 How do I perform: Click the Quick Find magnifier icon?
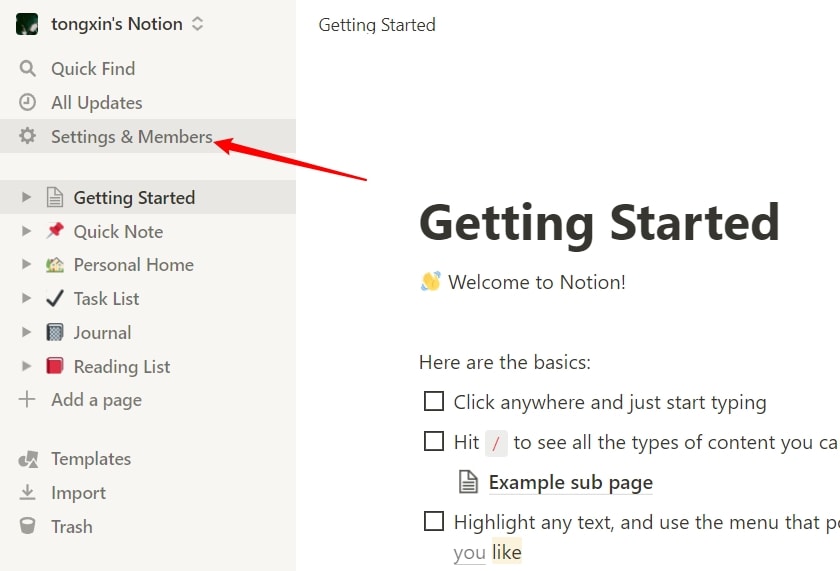pos(27,69)
